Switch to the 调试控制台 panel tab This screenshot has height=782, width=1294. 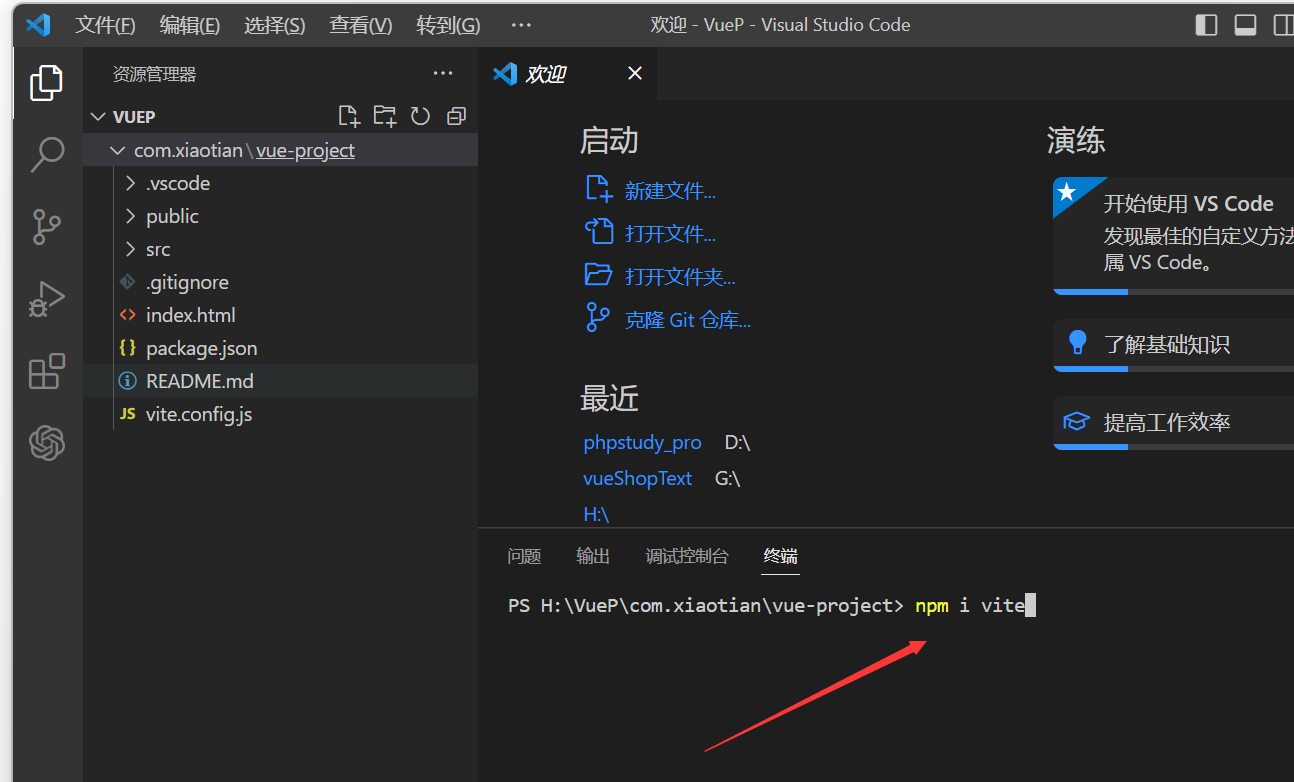coord(687,556)
